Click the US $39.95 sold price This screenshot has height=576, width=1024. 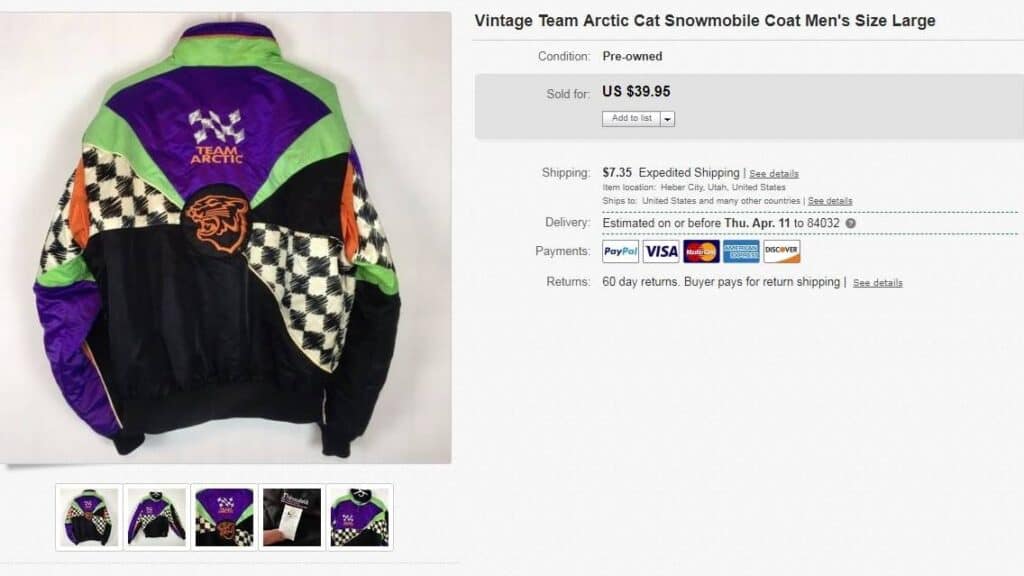636,91
